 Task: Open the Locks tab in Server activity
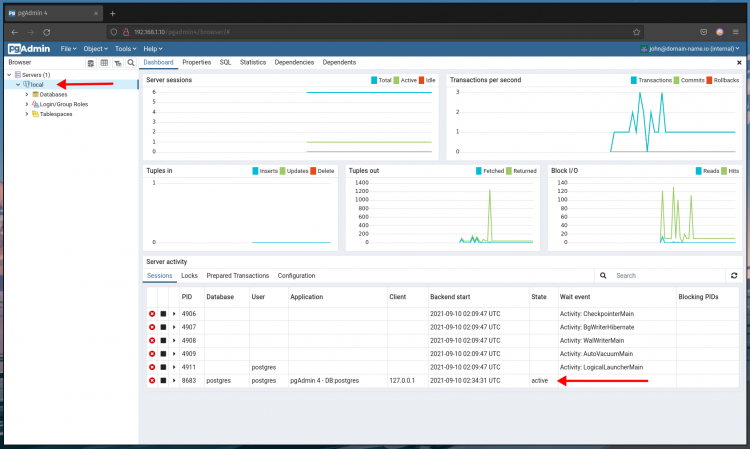pos(189,276)
